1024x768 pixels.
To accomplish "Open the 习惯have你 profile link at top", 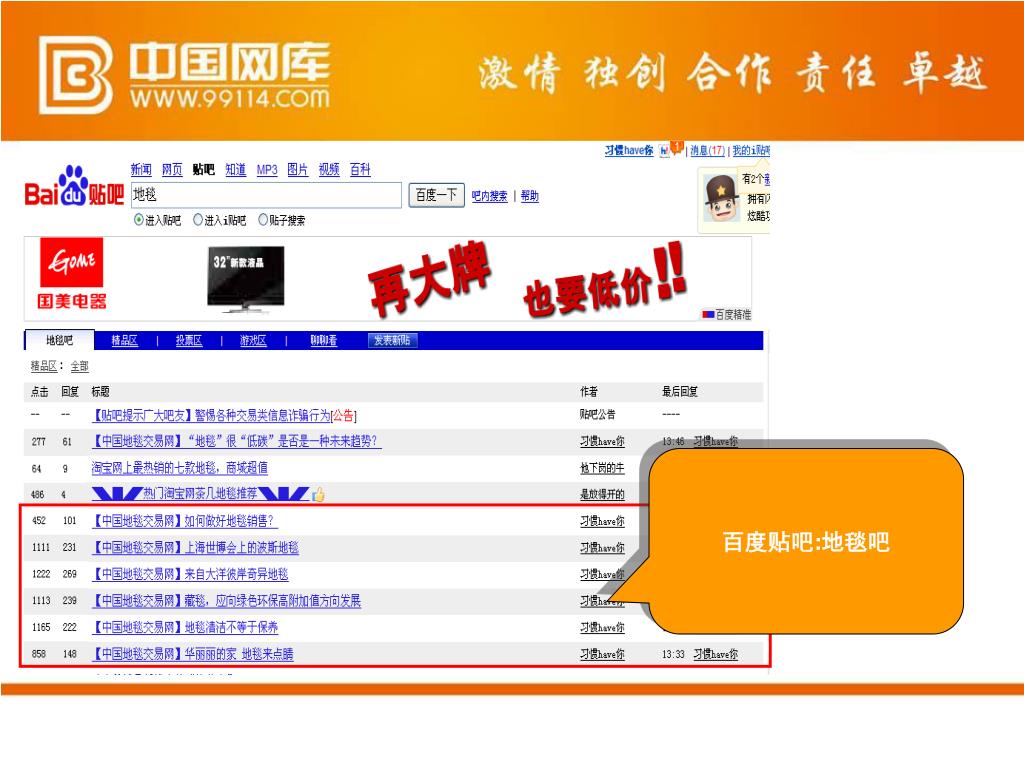I will pyautogui.click(x=628, y=150).
